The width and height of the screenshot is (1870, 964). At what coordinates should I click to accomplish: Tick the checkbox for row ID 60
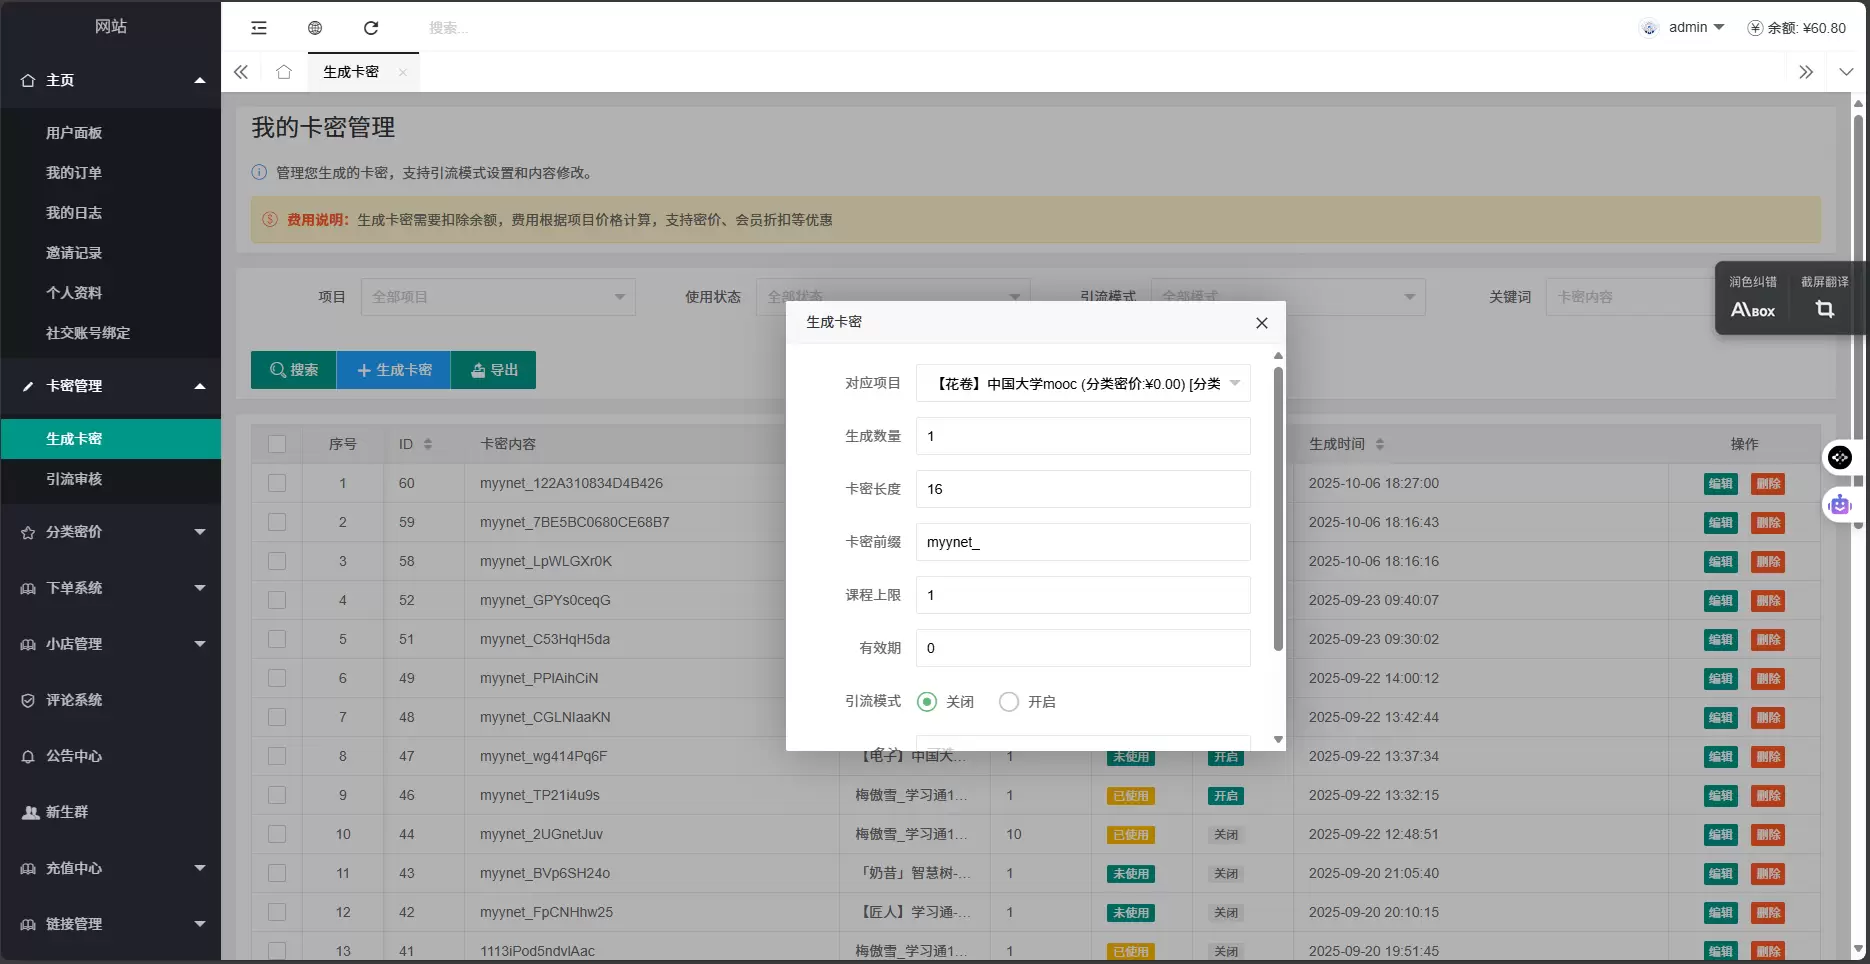coord(277,483)
